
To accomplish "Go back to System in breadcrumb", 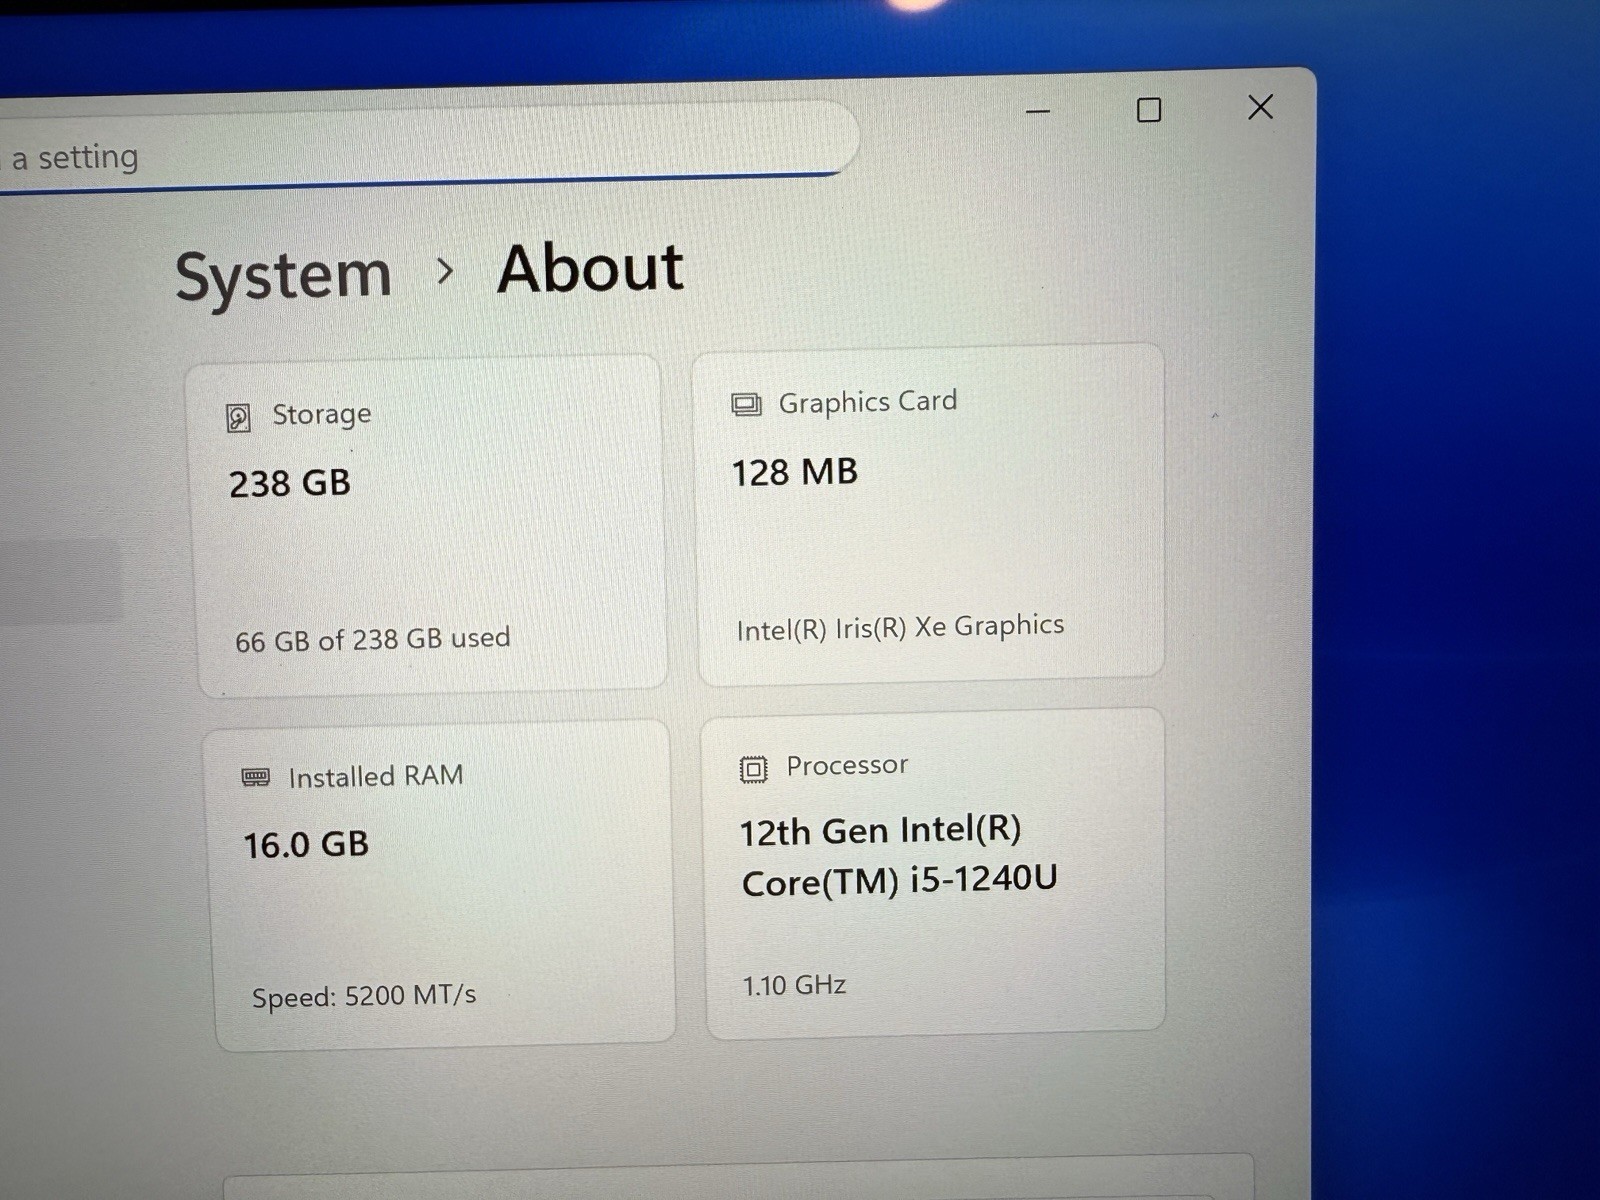I will tap(283, 276).
